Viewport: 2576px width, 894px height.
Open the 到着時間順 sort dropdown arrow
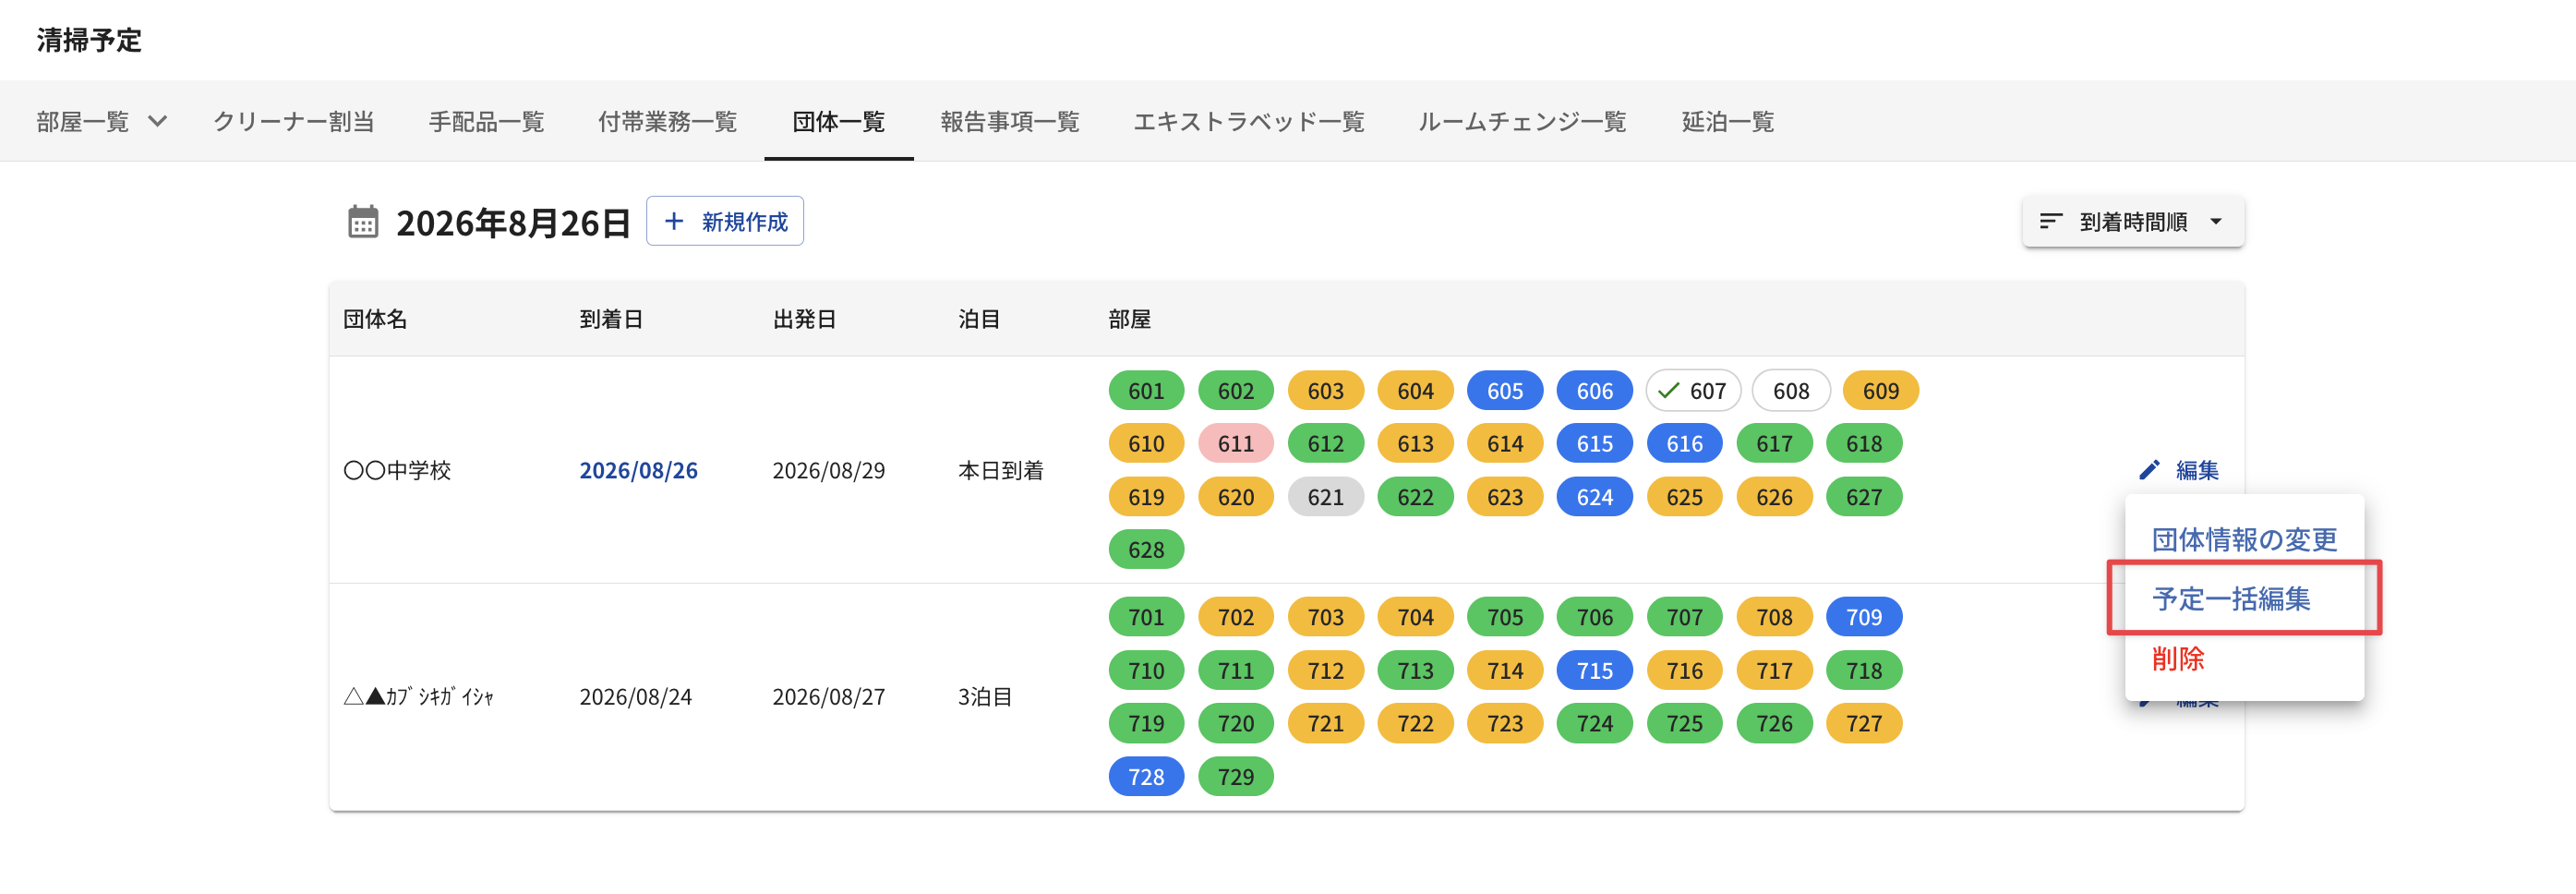(2215, 221)
